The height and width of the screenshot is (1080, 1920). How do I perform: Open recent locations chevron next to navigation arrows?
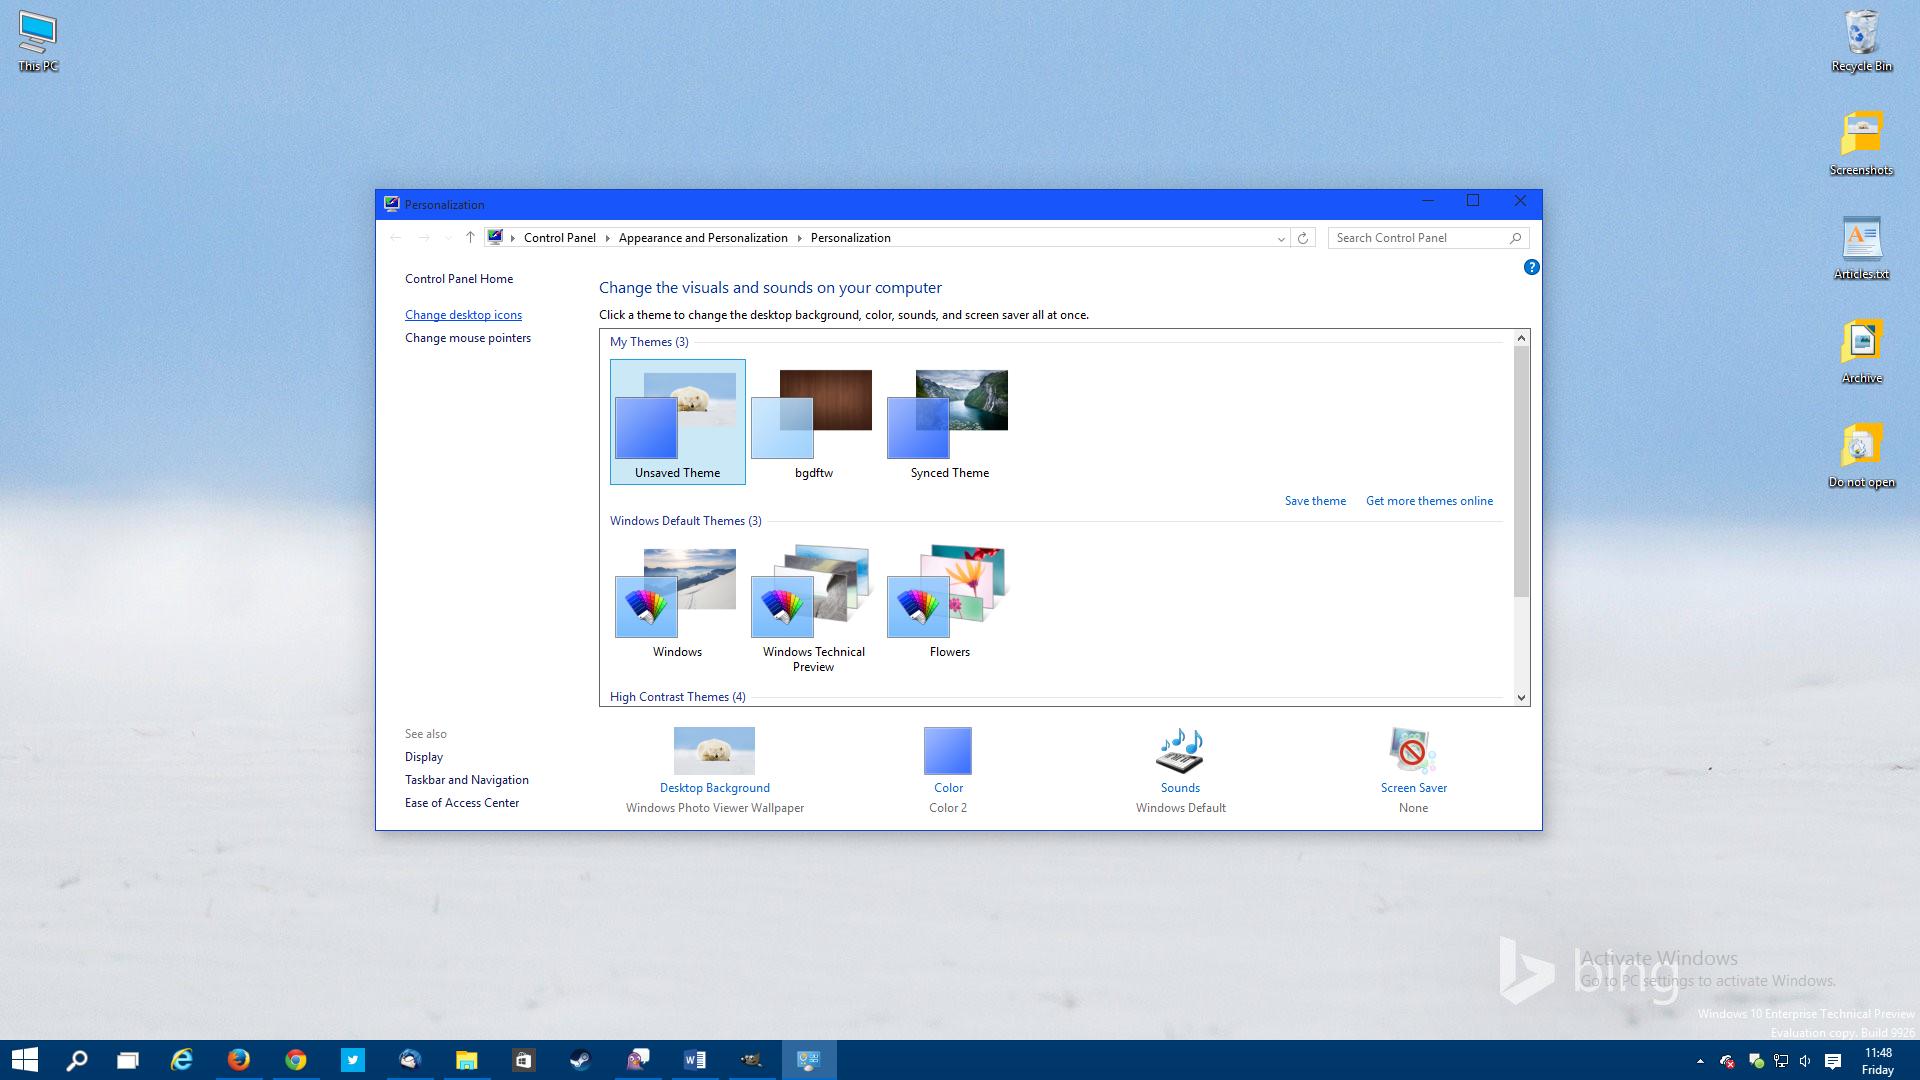point(446,238)
